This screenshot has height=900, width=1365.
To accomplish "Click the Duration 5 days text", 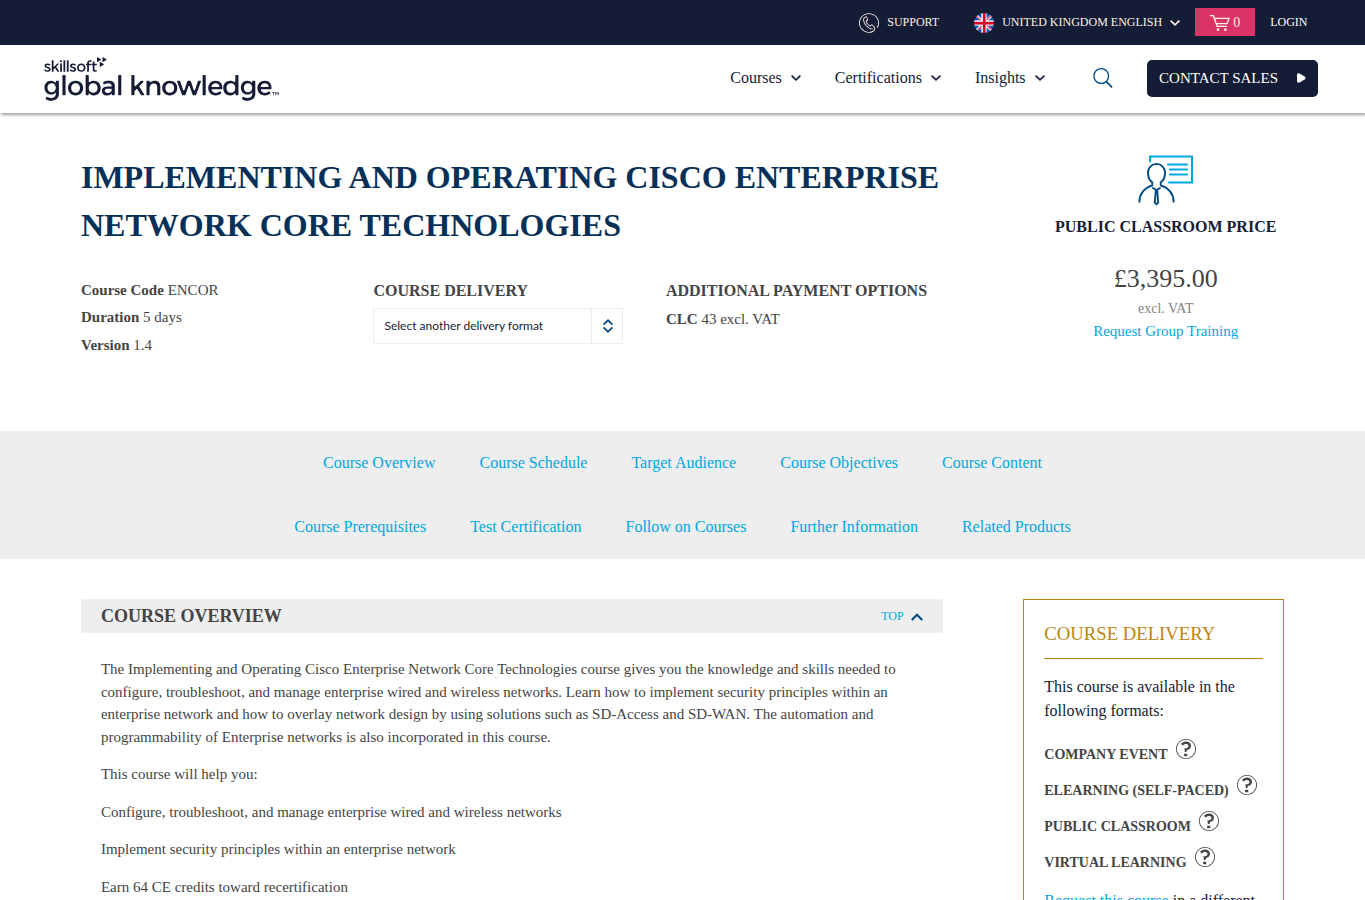I will [131, 317].
